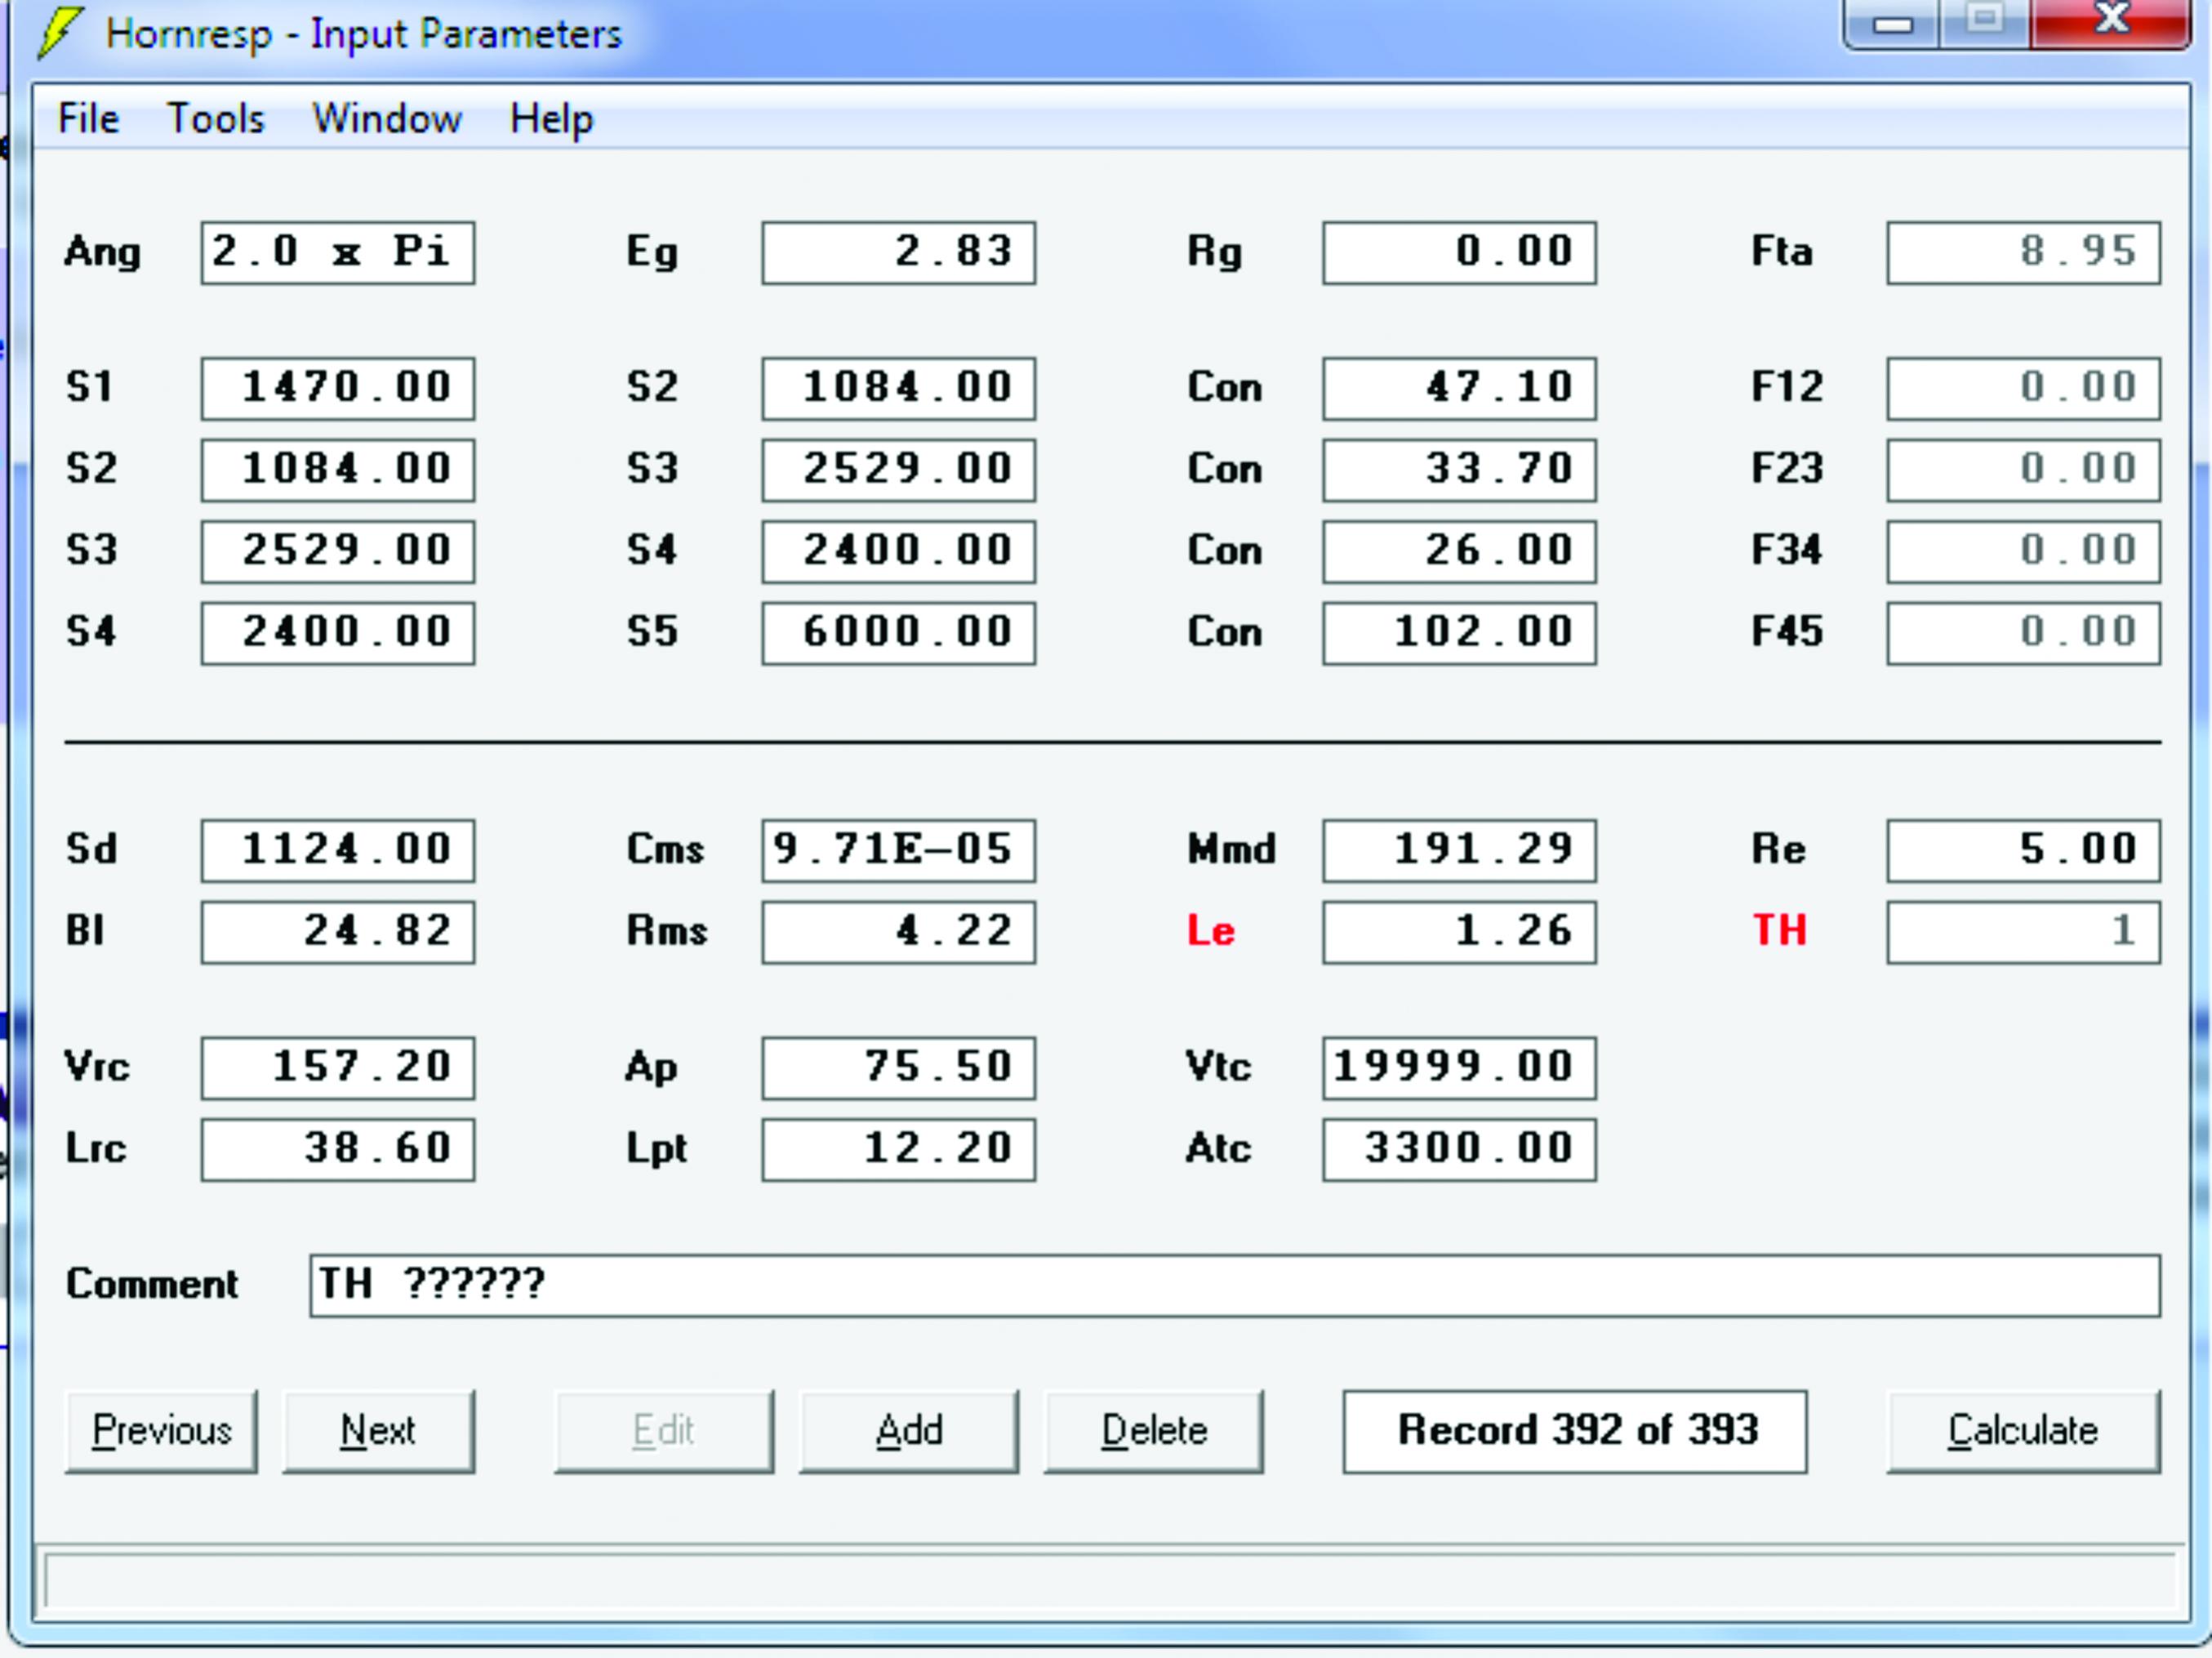Click the left-column S3 field on the third row
The height and width of the screenshot is (1658, 2212).
(x=338, y=552)
